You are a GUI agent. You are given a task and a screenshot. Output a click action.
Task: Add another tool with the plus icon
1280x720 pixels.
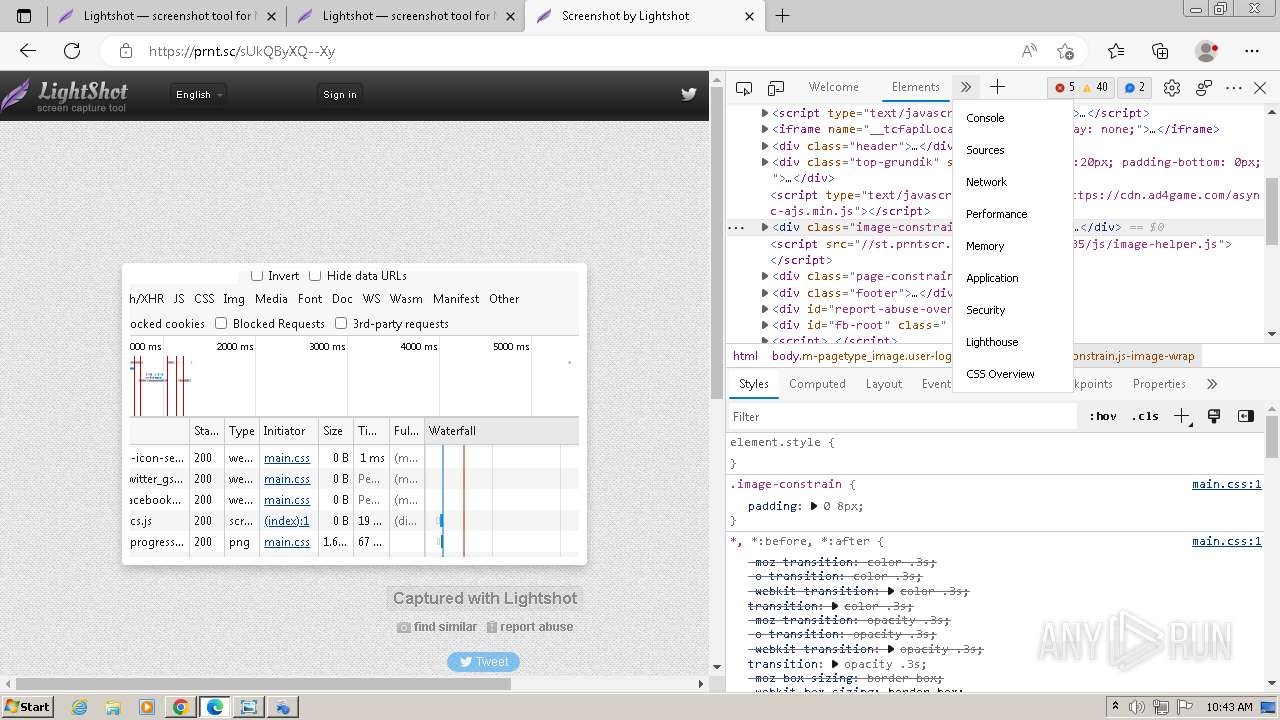tap(997, 87)
